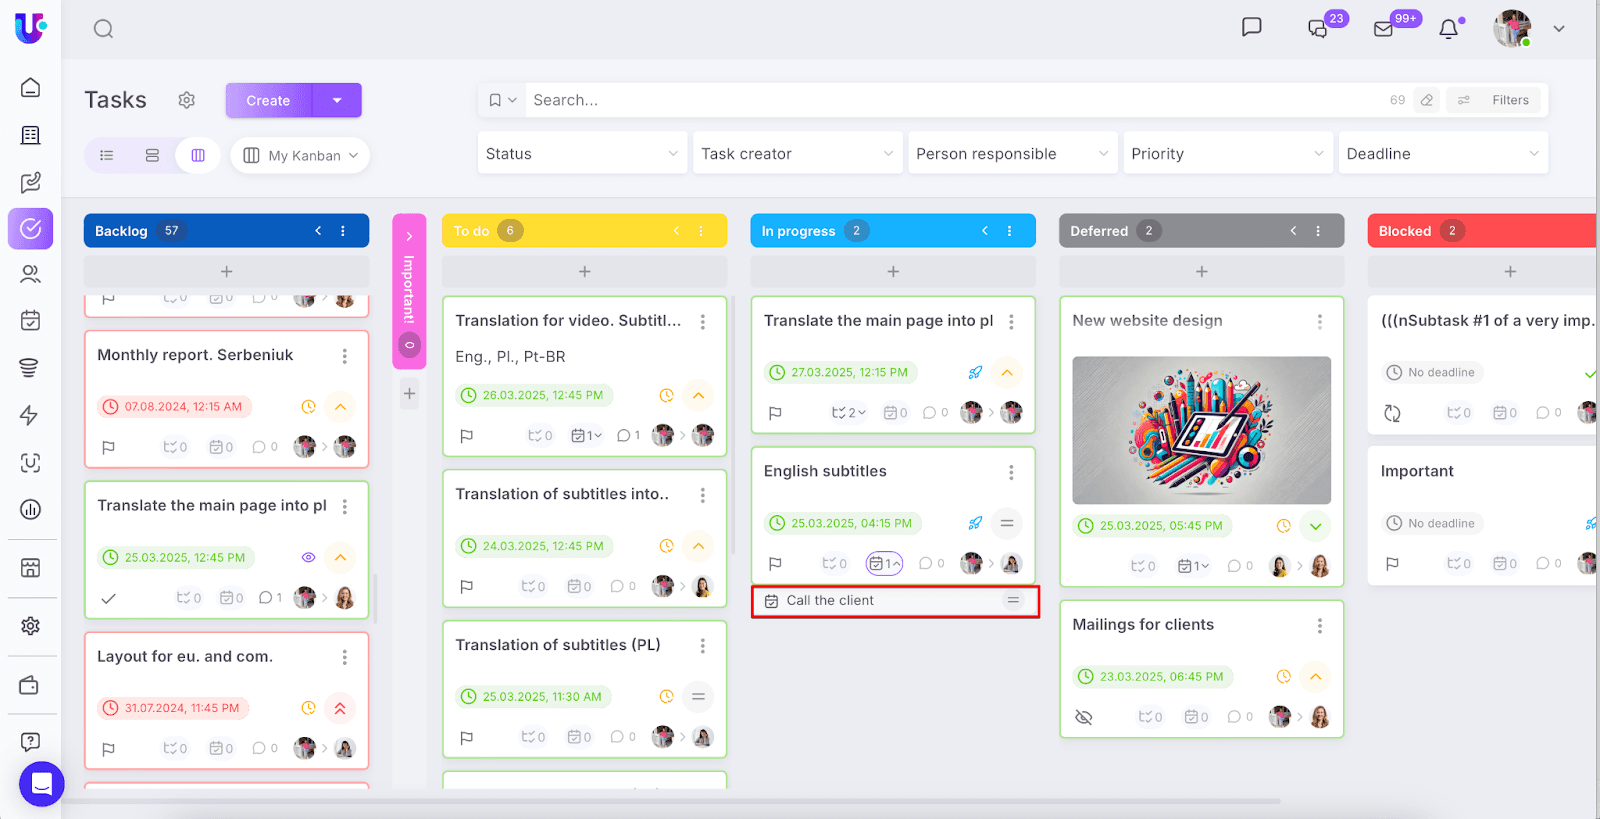Open the Call the client subtask
This screenshot has height=819, width=1600.
tap(830, 601)
